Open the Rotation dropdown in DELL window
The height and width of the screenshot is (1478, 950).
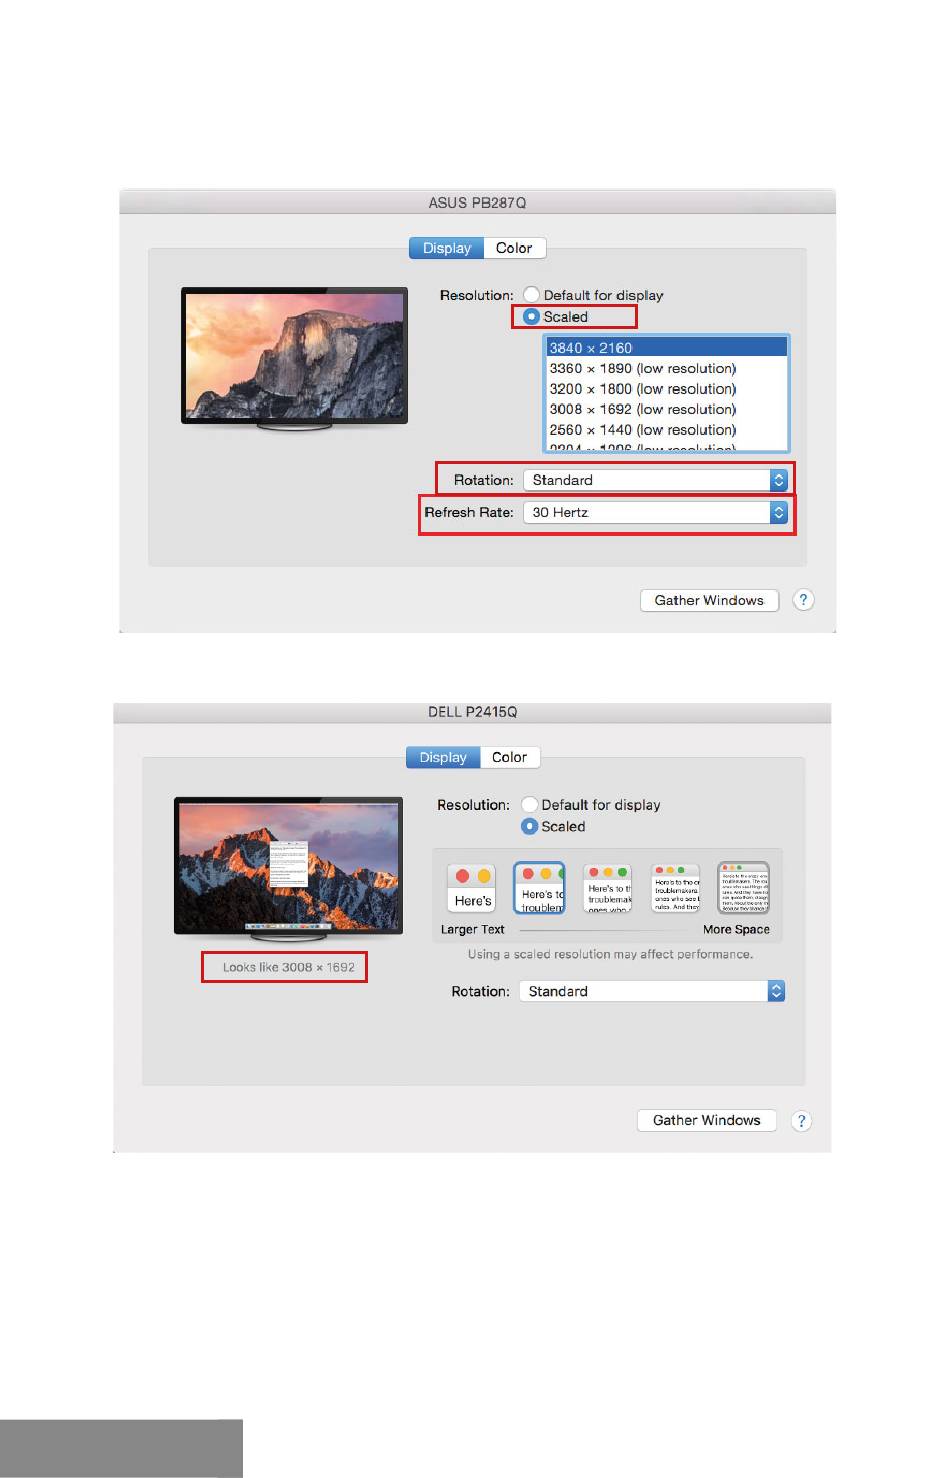652,991
